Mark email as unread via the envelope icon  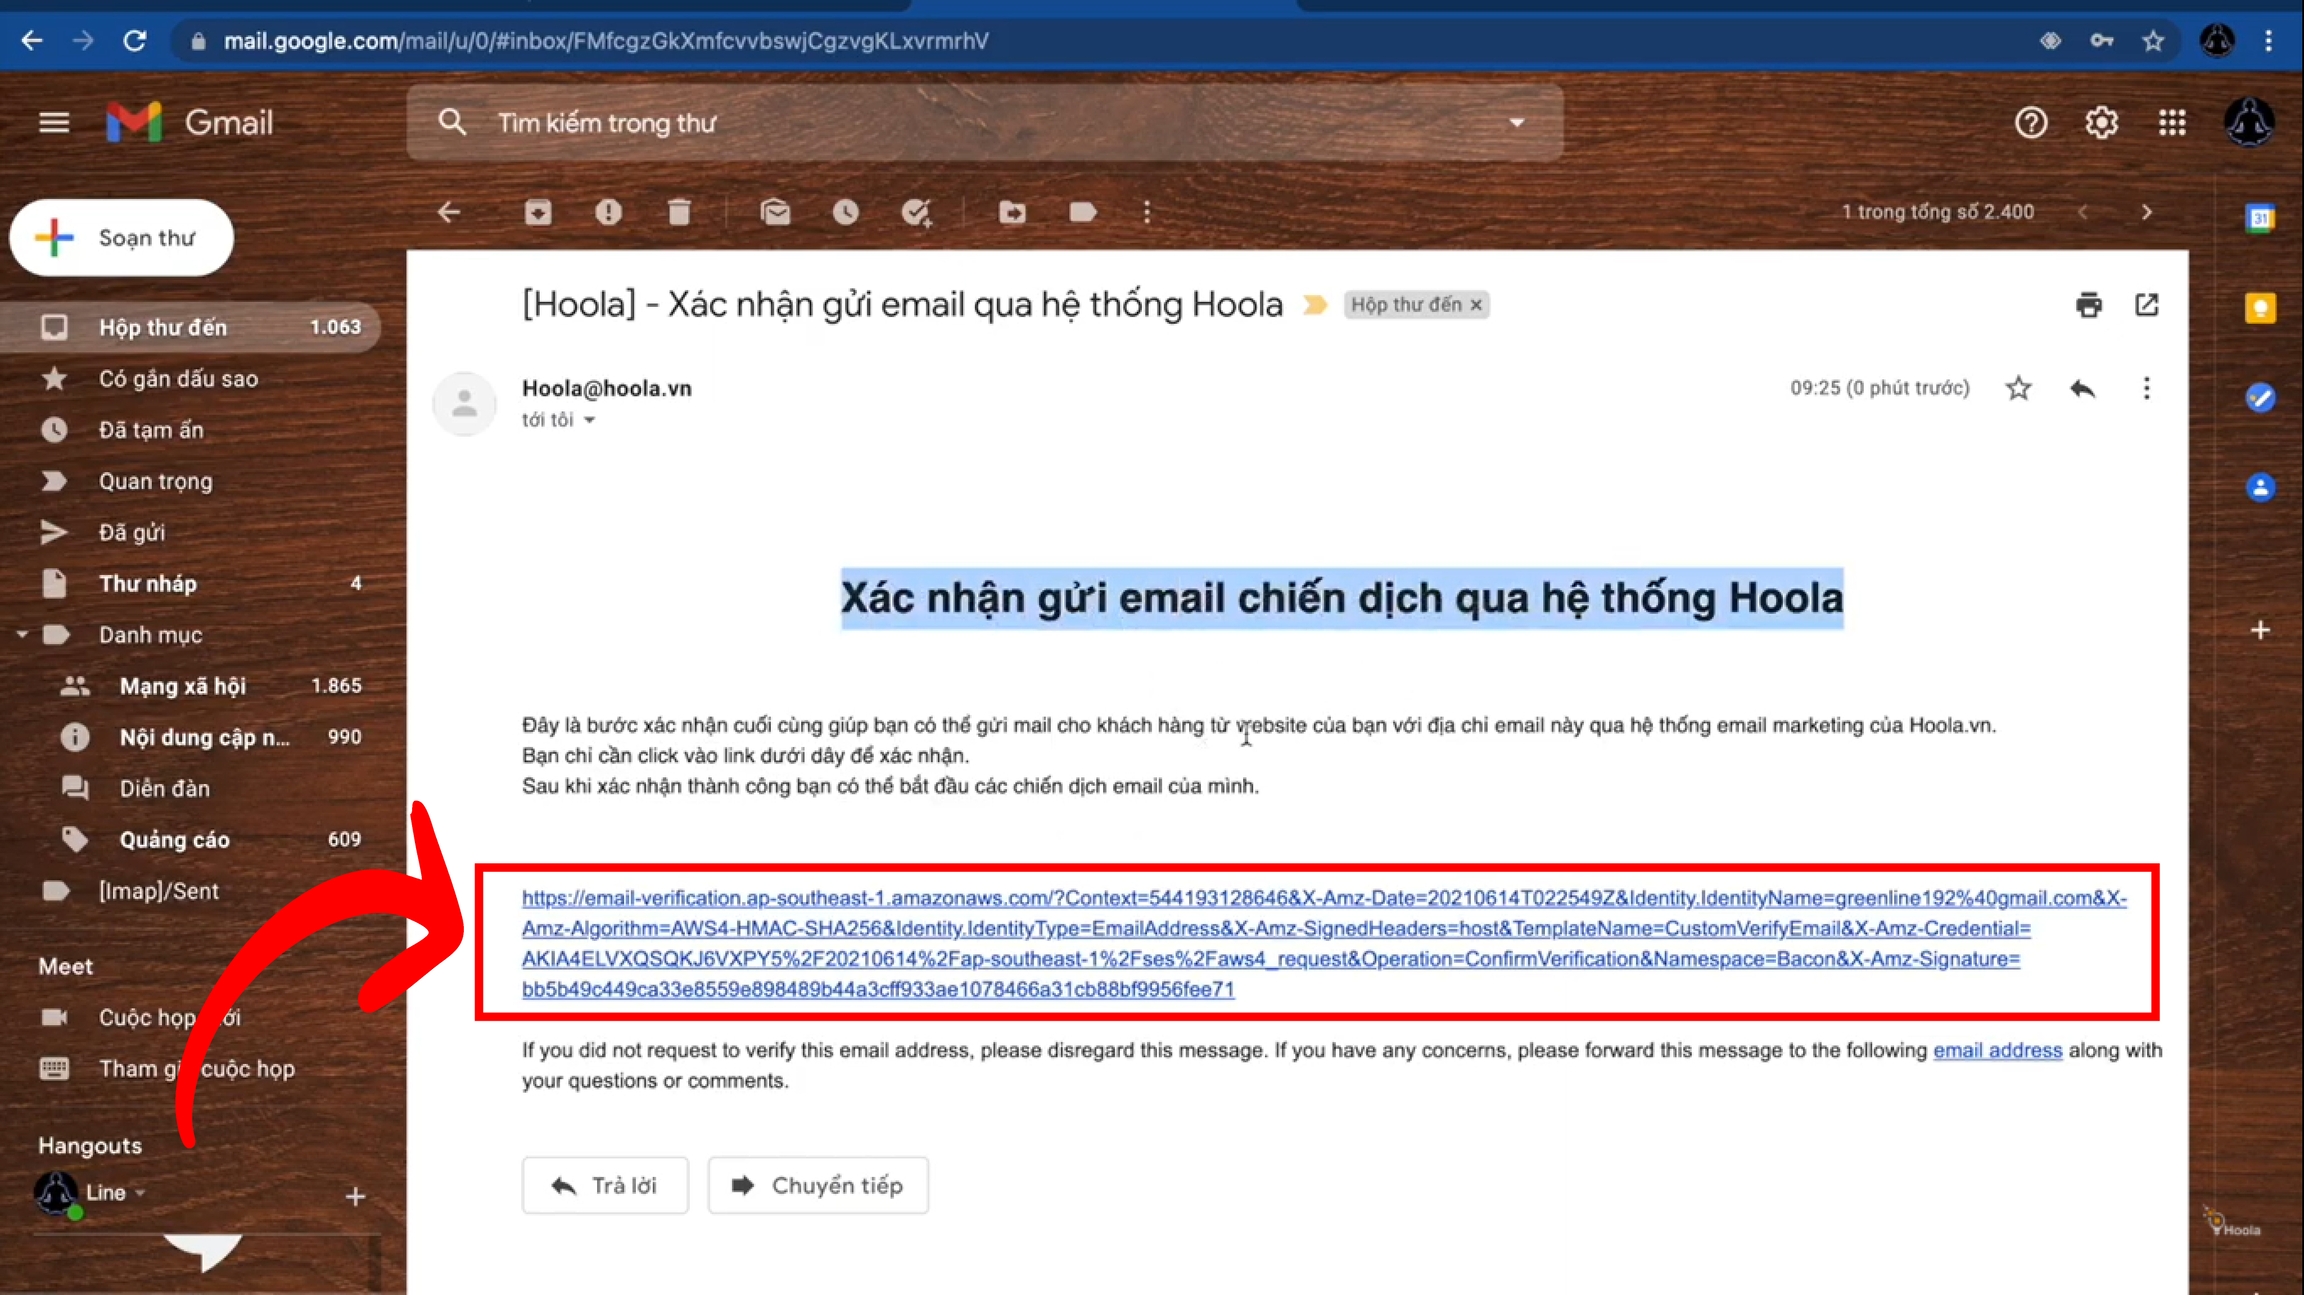(775, 212)
